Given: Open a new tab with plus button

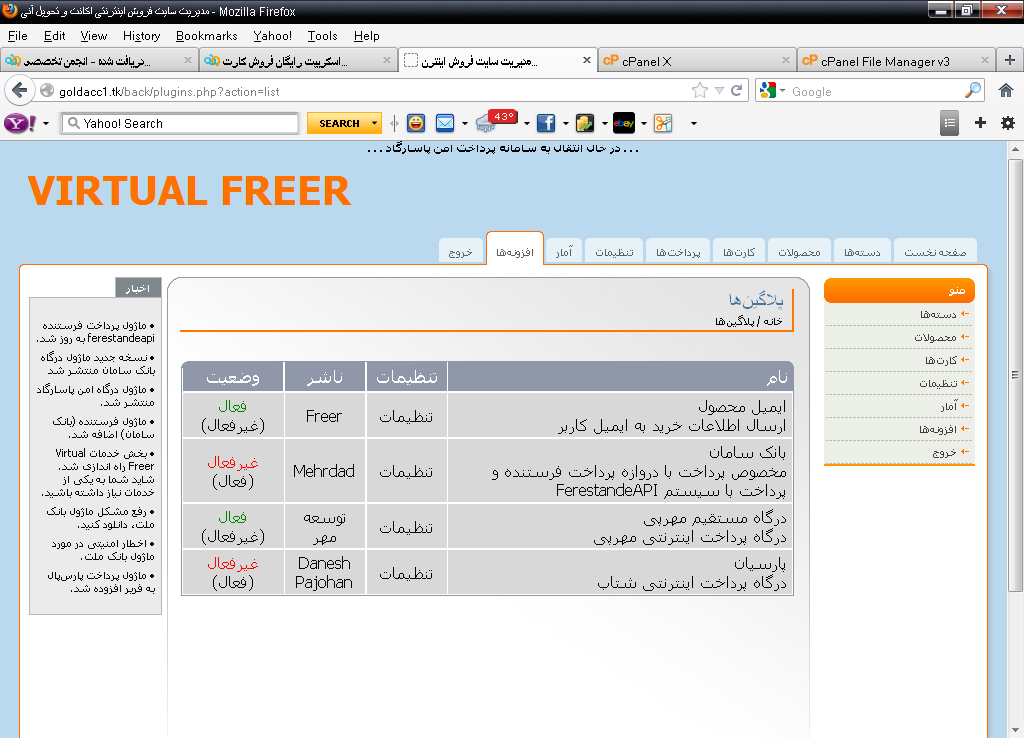Looking at the screenshot, I should 1010,60.
